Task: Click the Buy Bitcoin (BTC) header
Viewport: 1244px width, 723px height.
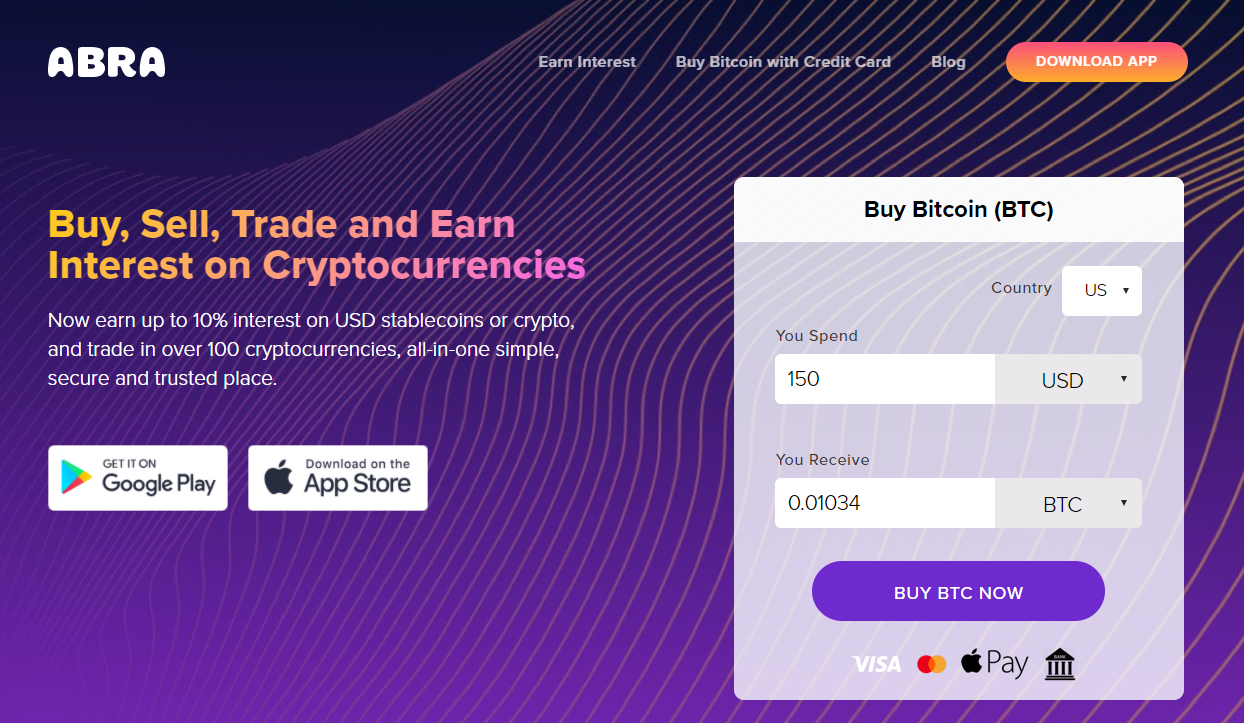Action: [959, 210]
